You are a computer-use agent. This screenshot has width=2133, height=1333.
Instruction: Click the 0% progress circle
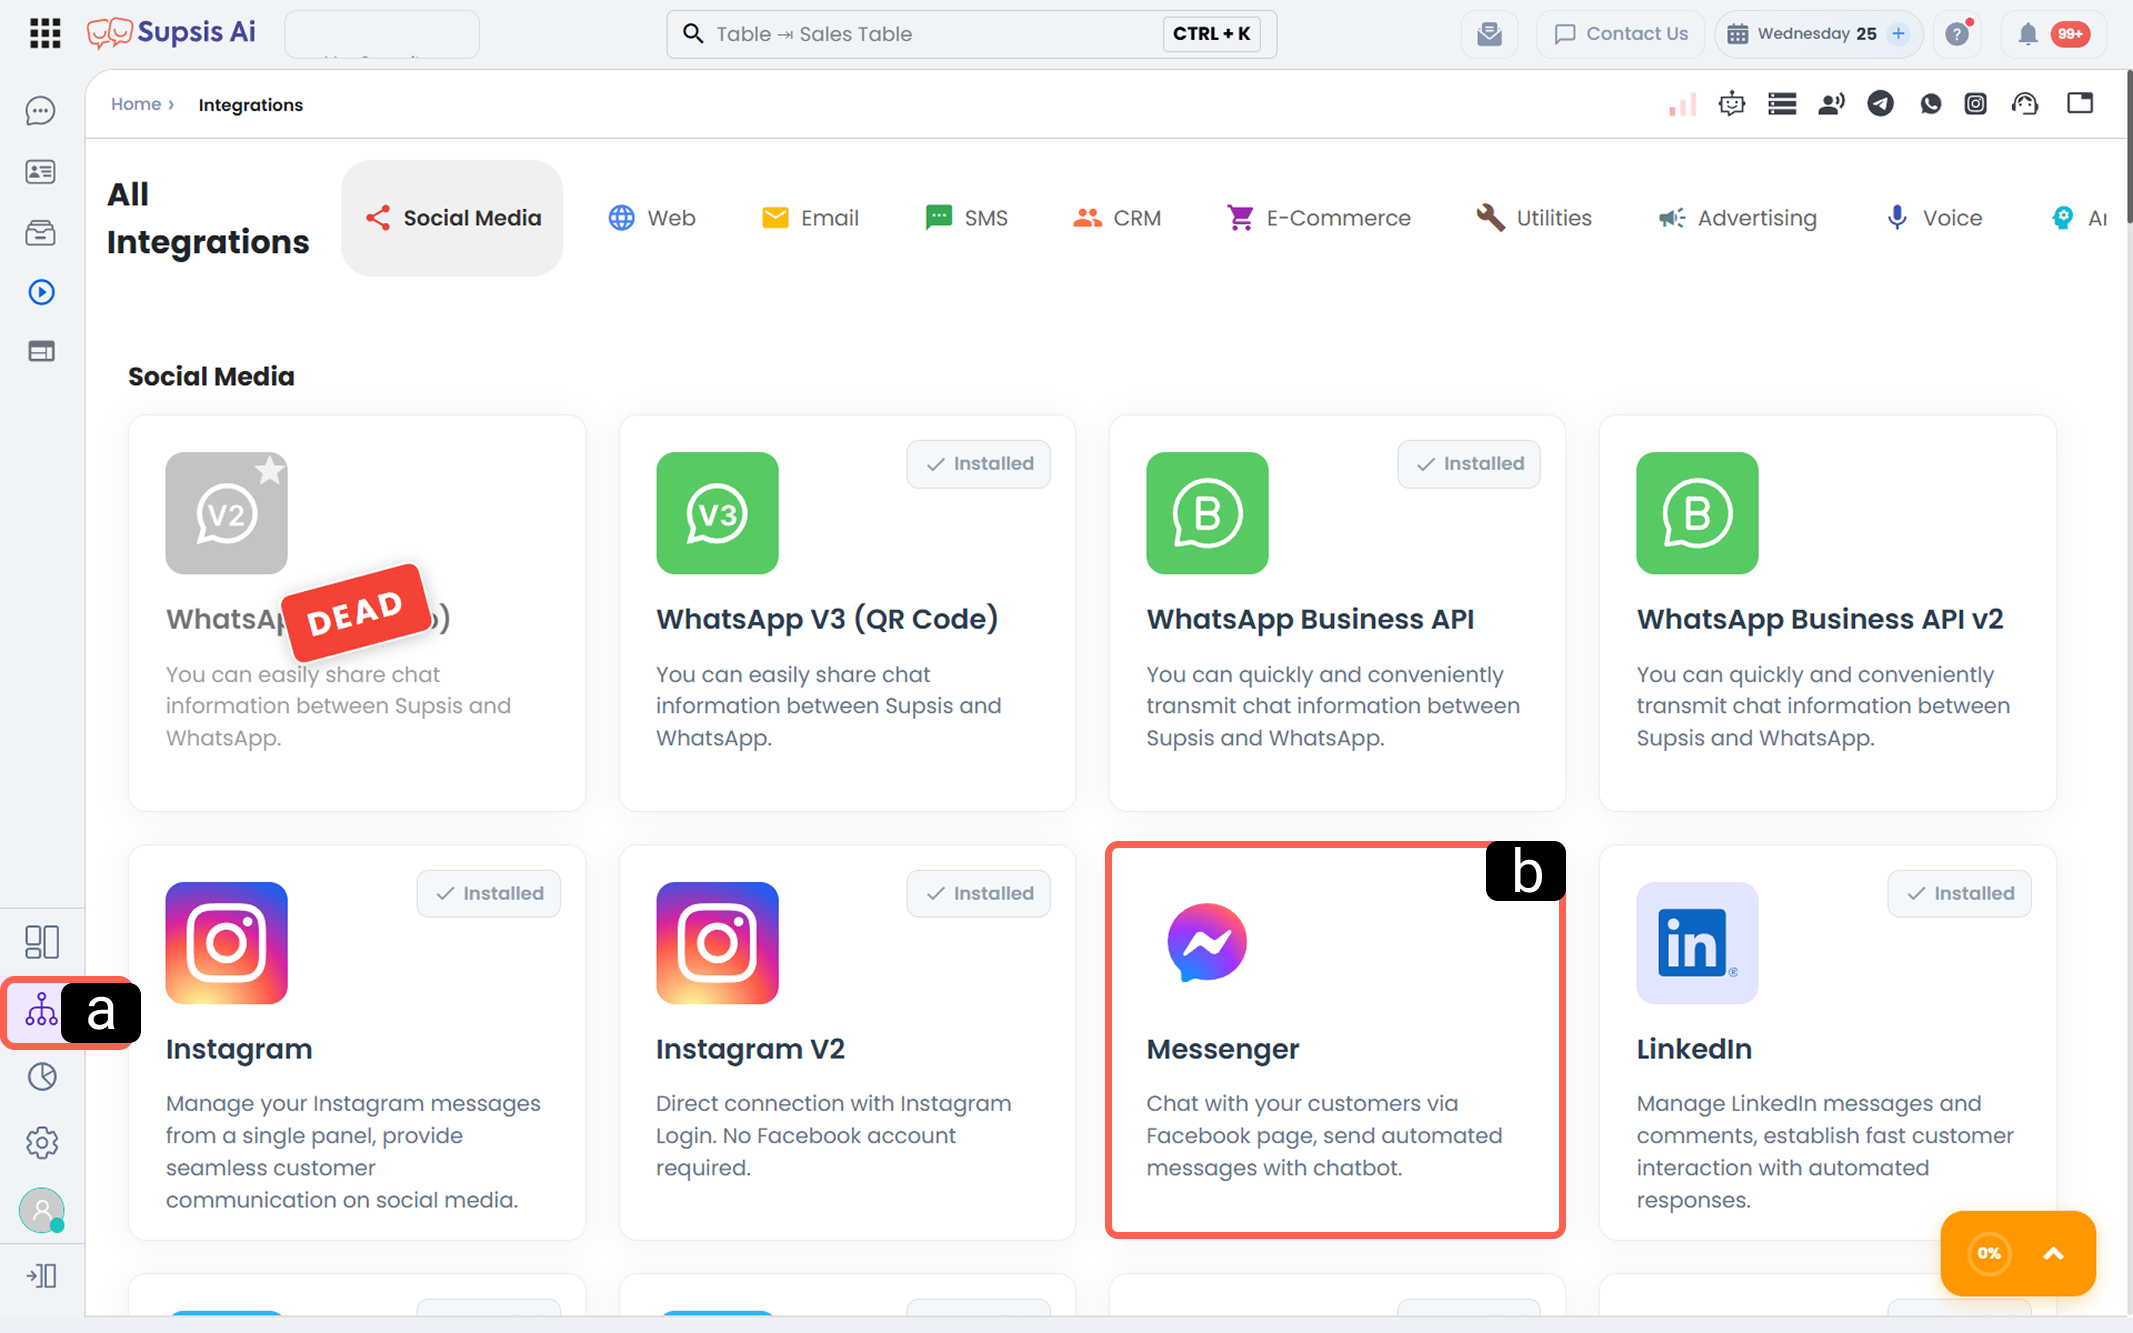pyautogui.click(x=1989, y=1254)
